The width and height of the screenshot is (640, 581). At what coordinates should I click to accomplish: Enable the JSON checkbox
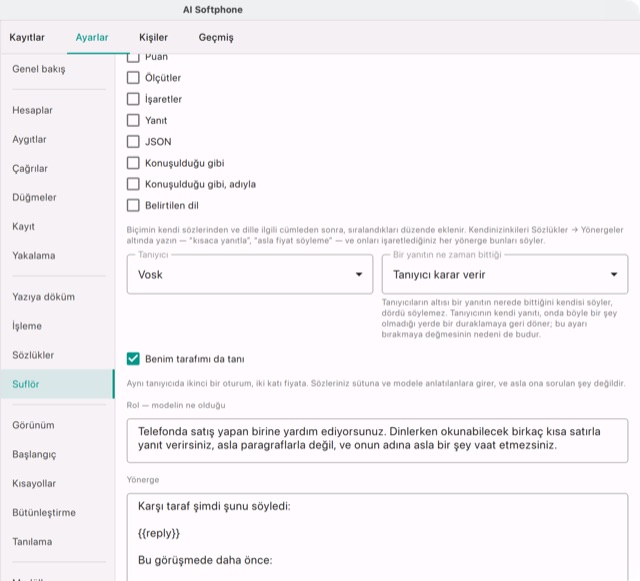coord(133,142)
